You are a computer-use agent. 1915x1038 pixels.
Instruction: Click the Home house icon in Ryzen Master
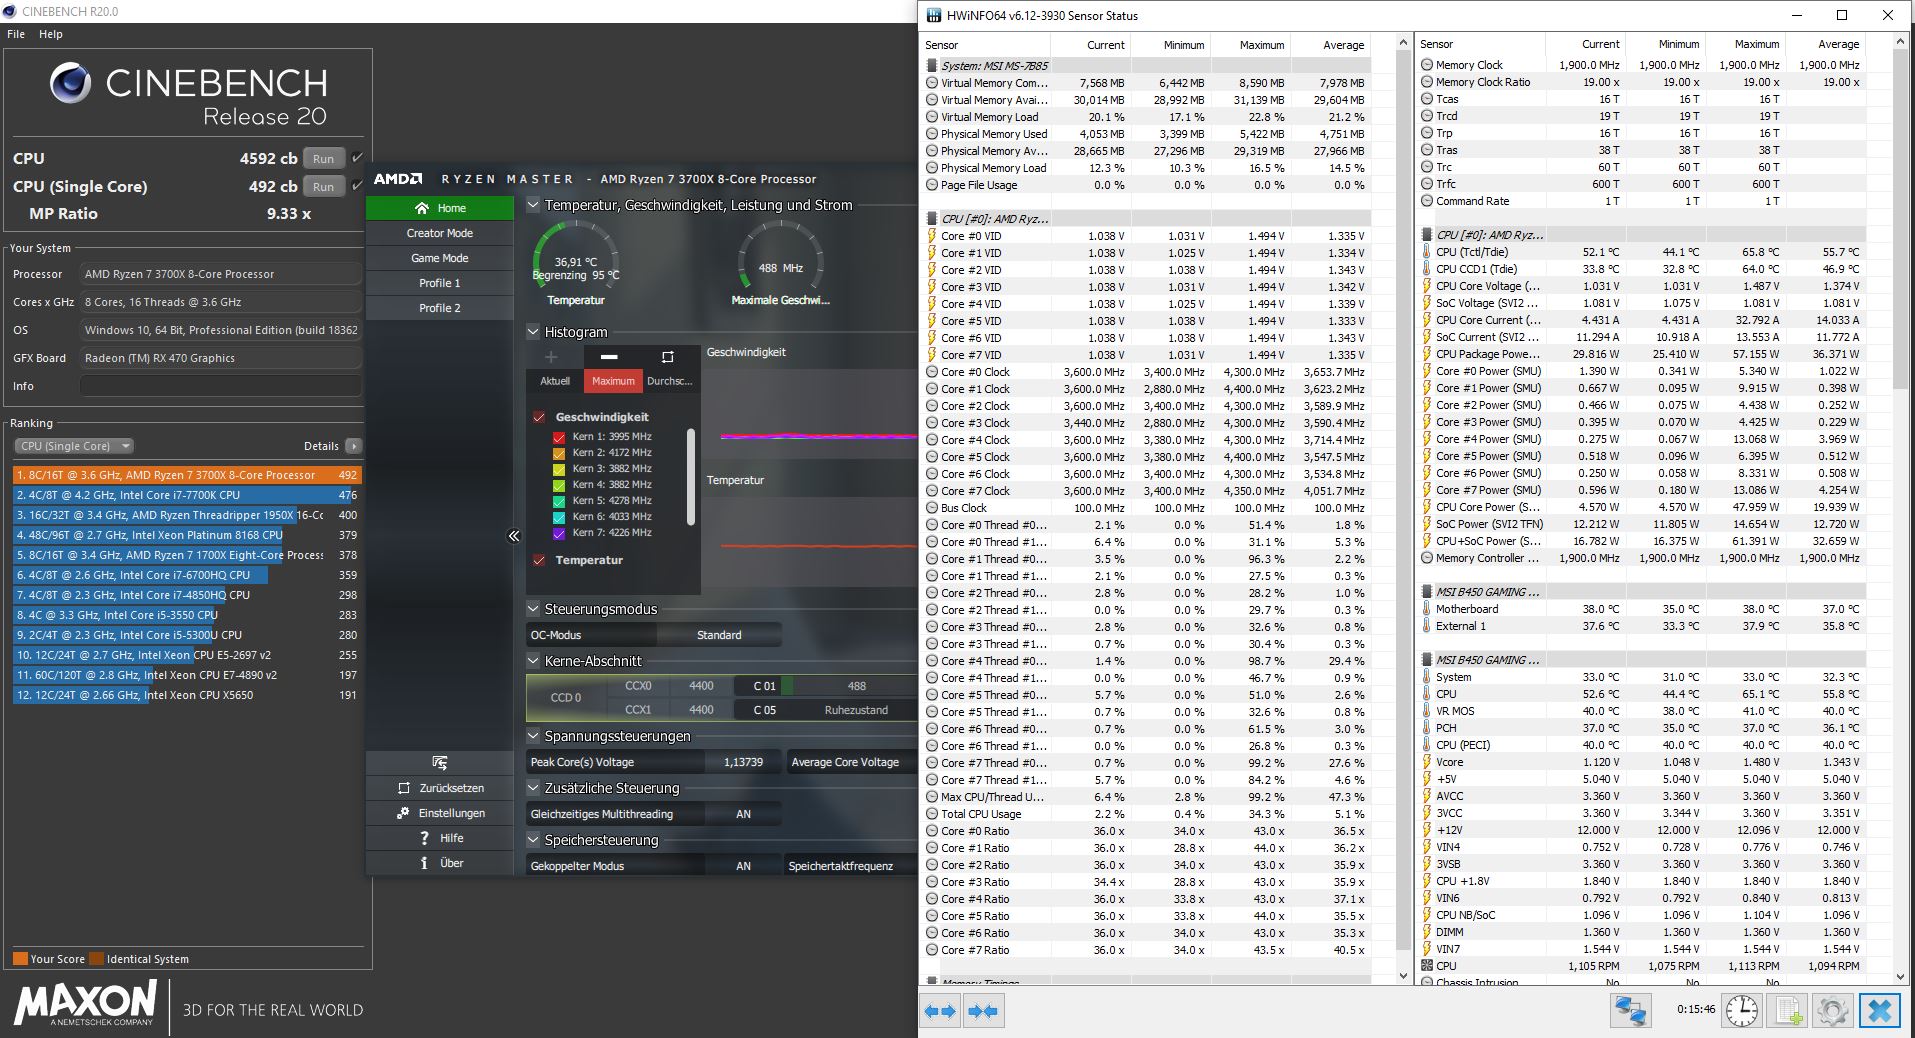click(422, 208)
